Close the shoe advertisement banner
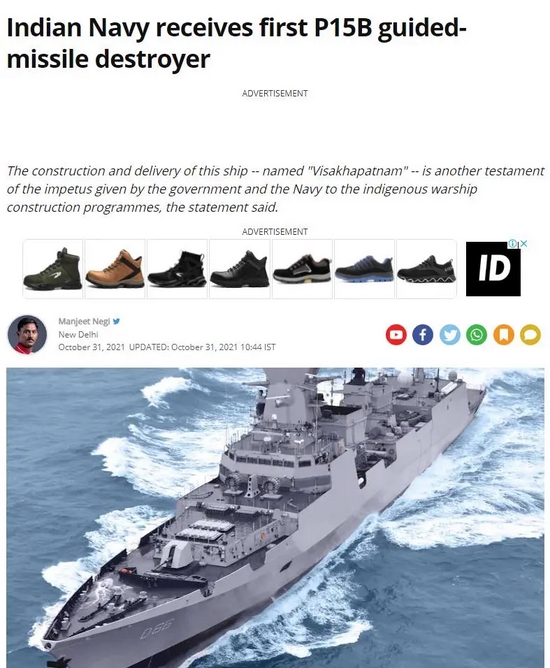 (x=524, y=243)
